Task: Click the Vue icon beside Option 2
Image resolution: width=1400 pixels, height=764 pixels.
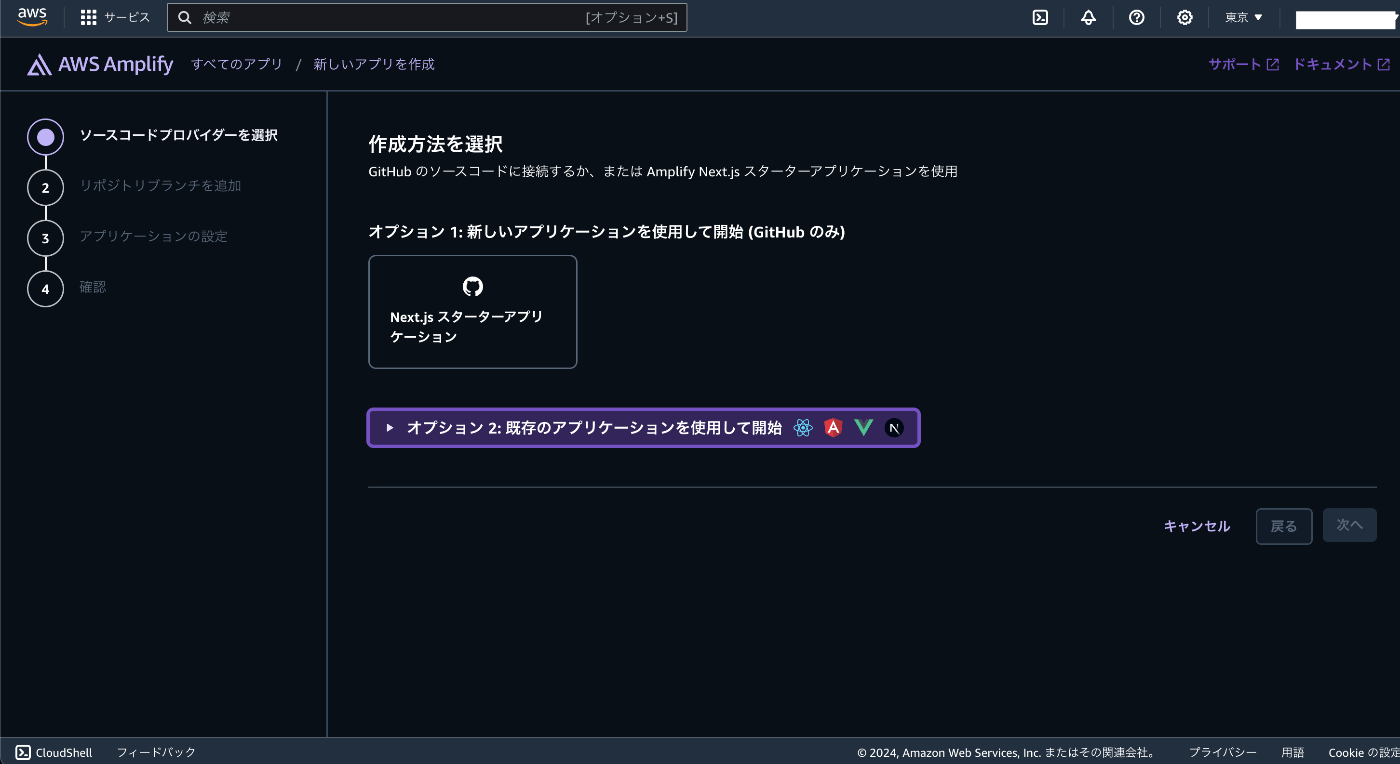Action: (x=863, y=427)
